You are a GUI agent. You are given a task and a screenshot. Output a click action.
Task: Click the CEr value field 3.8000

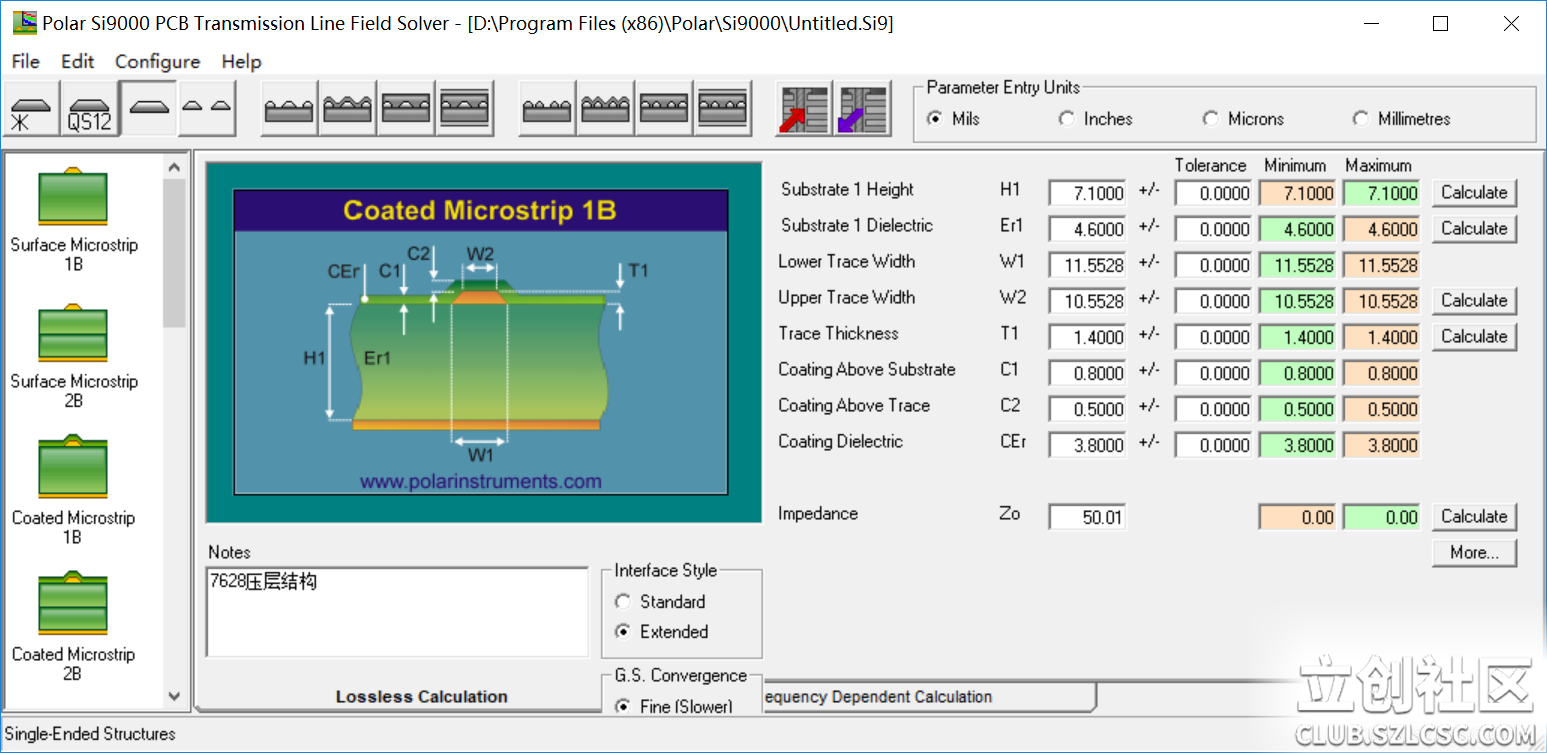1087,445
